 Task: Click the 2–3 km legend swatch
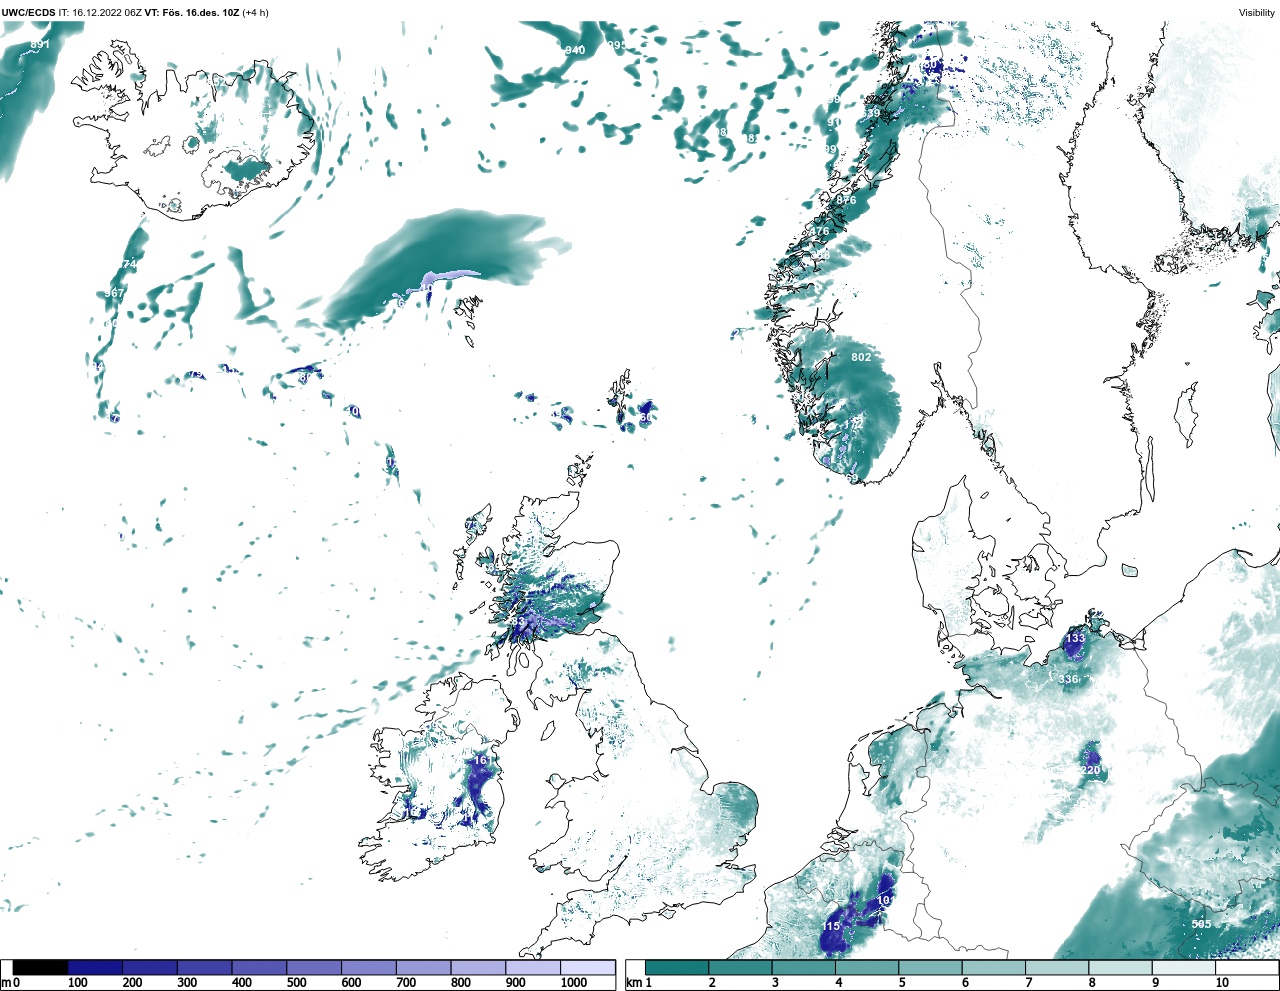point(740,968)
